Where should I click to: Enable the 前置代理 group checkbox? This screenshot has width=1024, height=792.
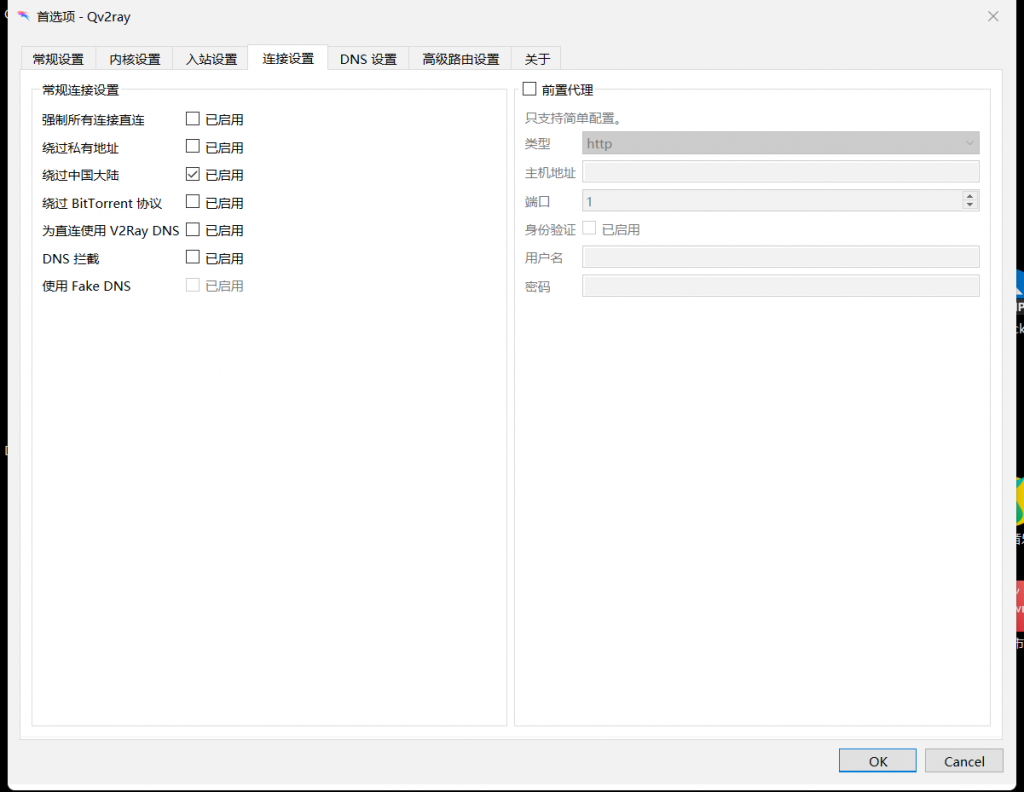pos(530,90)
